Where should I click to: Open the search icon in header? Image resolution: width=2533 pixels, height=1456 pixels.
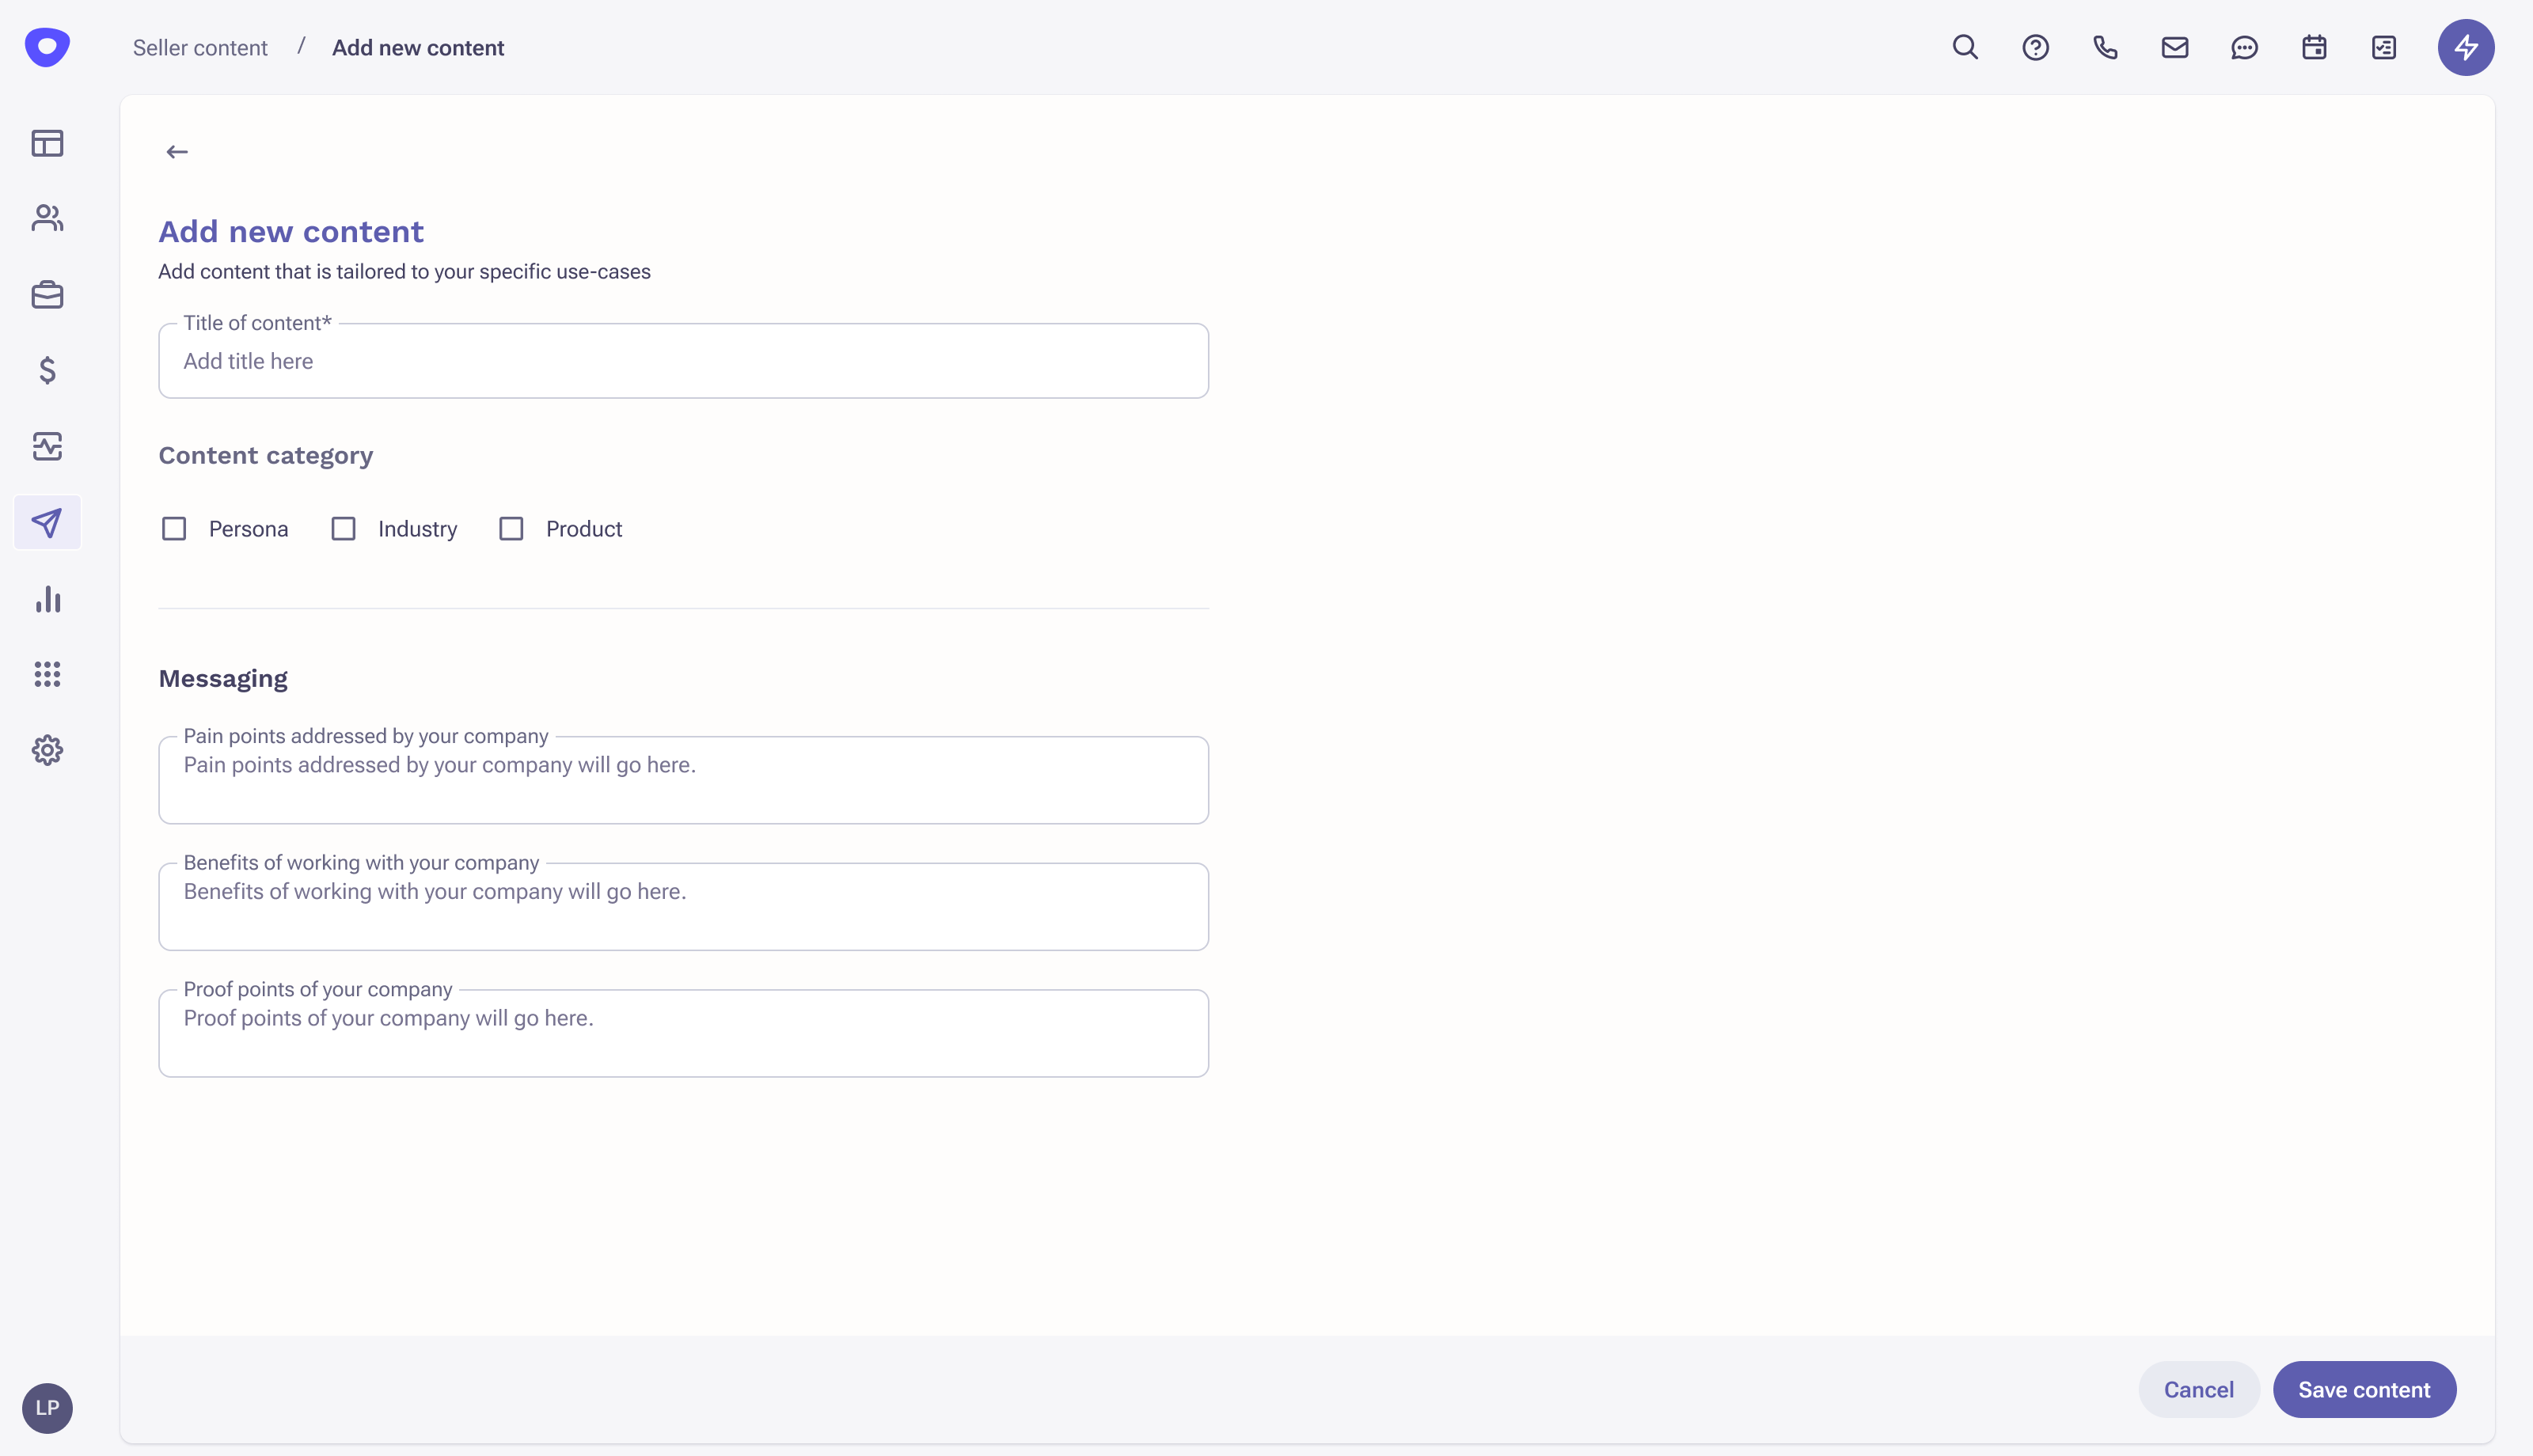tap(1965, 47)
